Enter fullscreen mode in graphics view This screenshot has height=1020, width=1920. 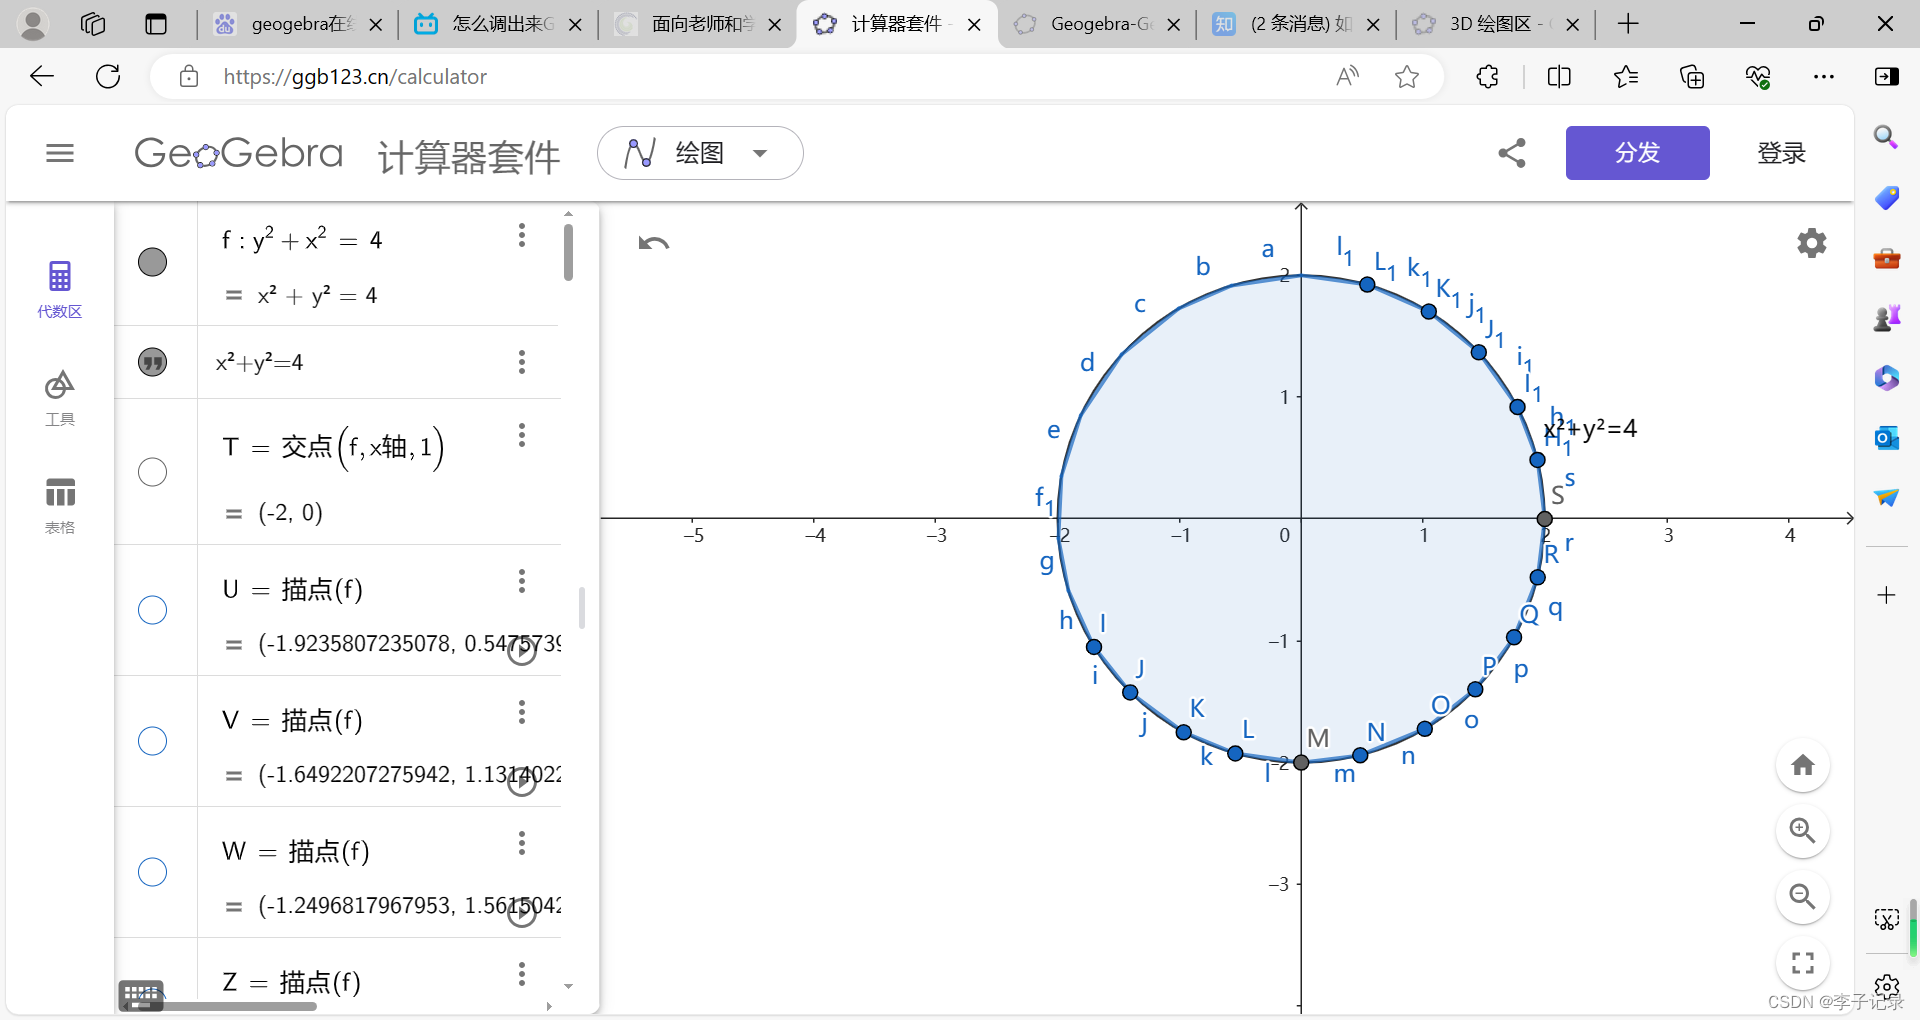[x=1802, y=963]
